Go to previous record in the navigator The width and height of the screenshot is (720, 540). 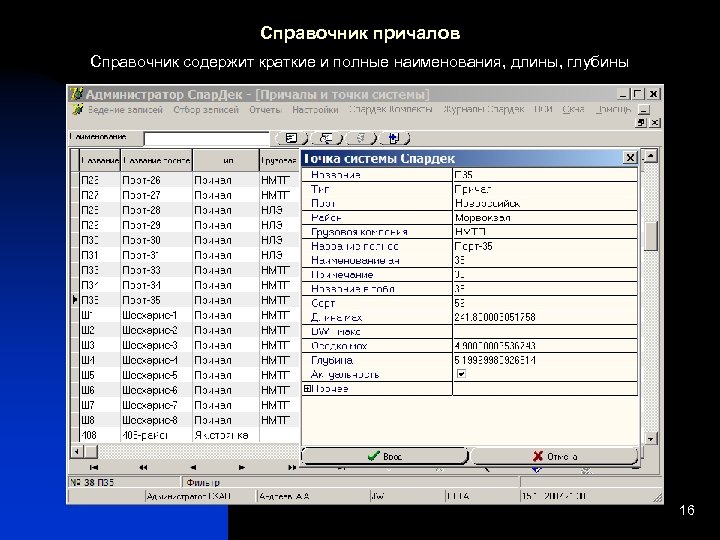click(x=193, y=467)
